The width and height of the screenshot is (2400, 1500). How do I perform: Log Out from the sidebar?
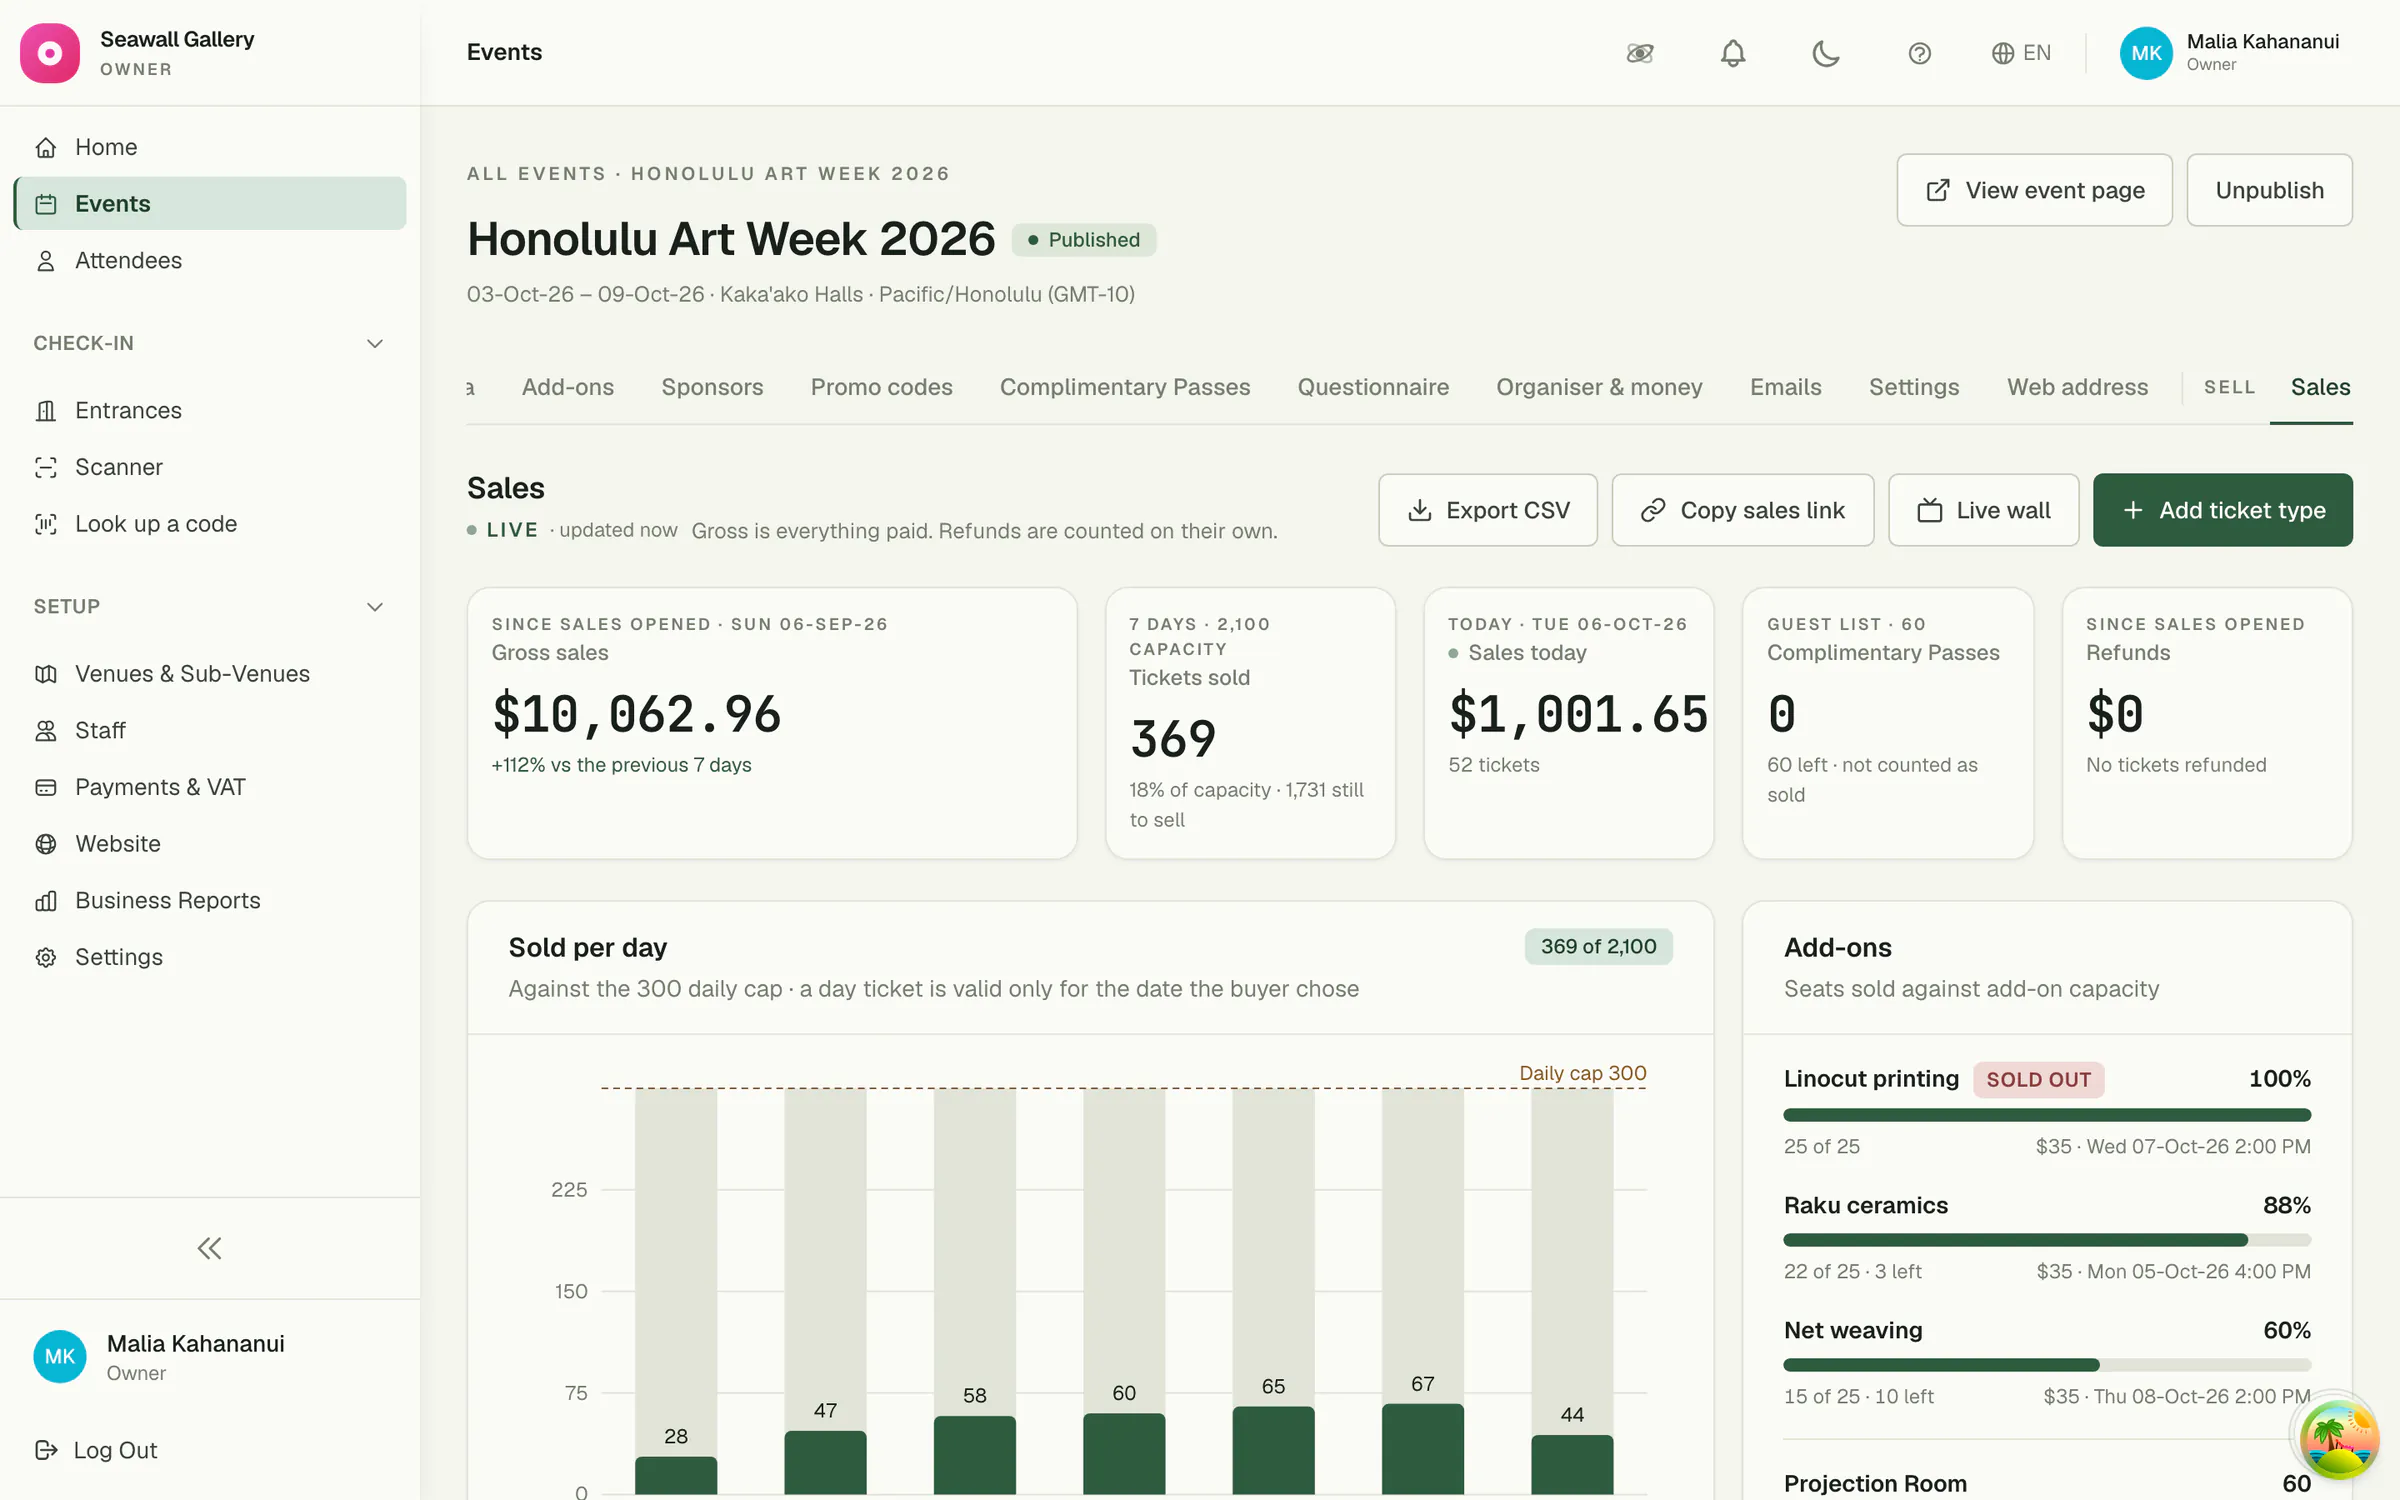[x=96, y=1450]
